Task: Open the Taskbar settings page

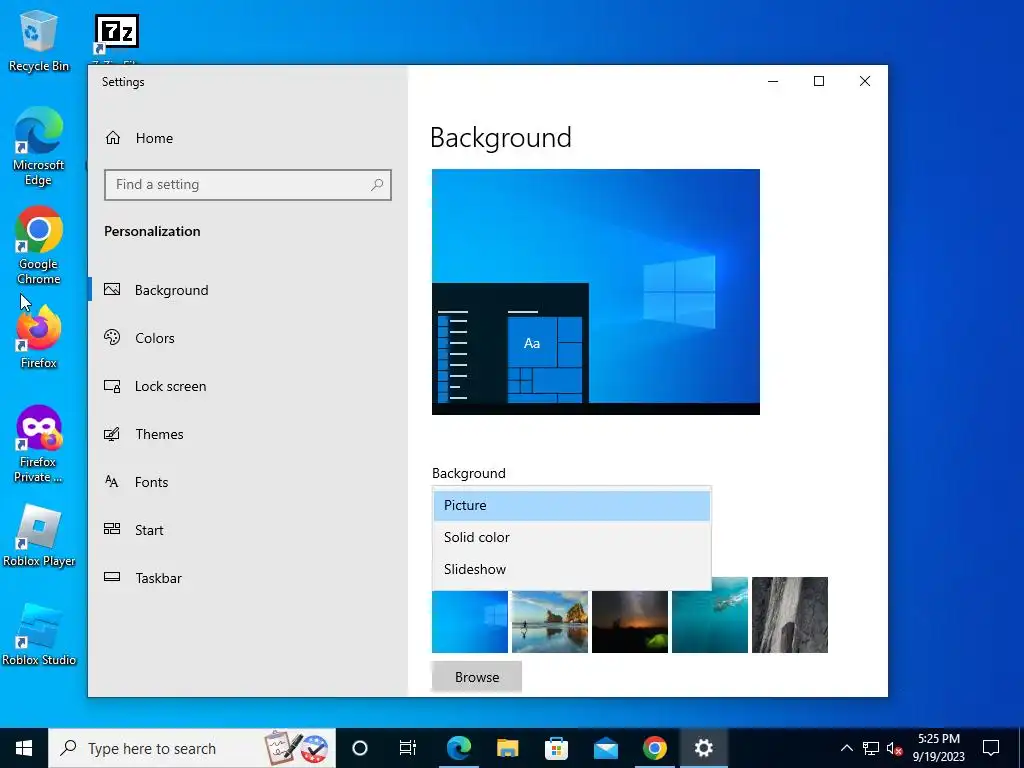Action: click(248, 578)
